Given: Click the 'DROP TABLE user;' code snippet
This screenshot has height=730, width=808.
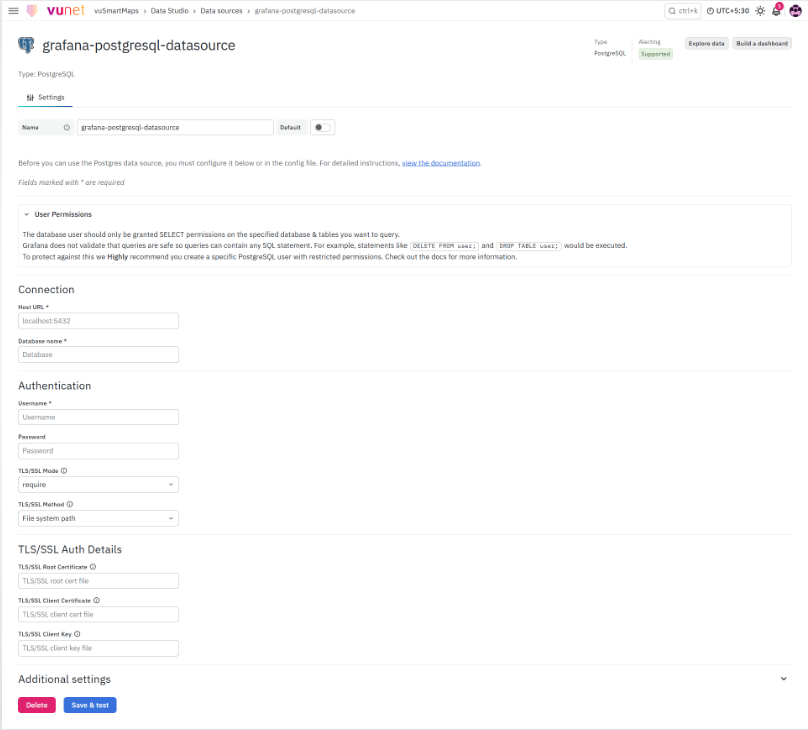Looking at the screenshot, I should [529, 246].
